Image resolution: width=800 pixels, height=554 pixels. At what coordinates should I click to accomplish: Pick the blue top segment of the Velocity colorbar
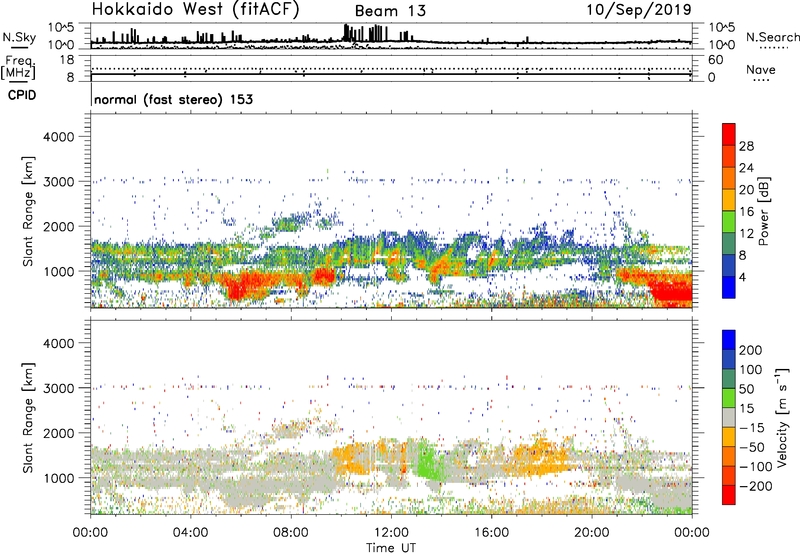pyautogui.click(x=729, y=340)
